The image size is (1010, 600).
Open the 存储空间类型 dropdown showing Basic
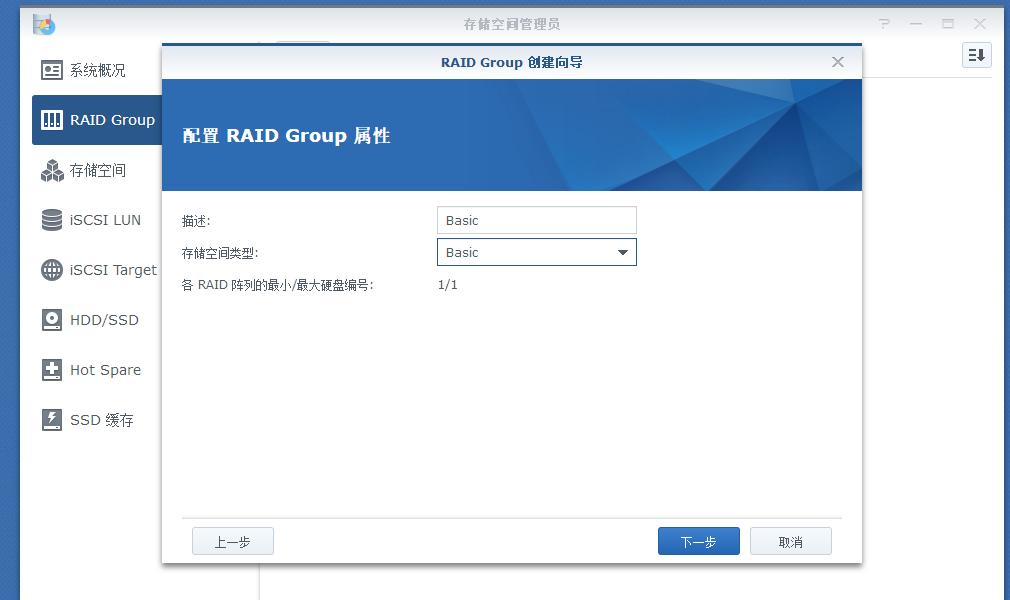624,252
